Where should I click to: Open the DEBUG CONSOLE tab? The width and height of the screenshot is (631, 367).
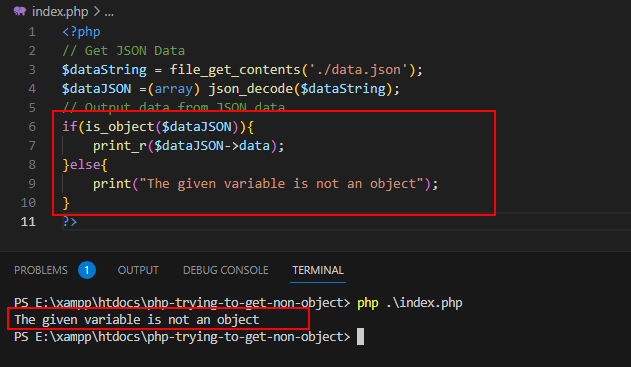(x=225, y=270)
